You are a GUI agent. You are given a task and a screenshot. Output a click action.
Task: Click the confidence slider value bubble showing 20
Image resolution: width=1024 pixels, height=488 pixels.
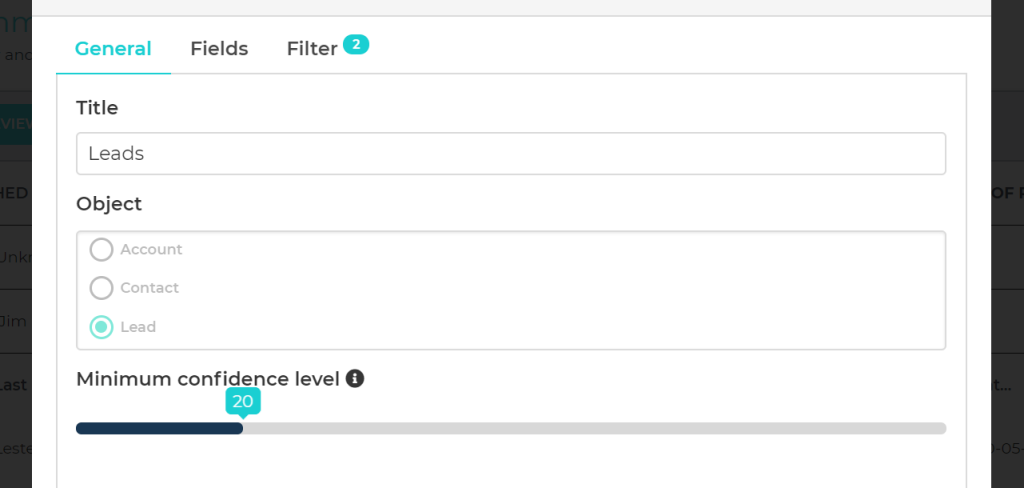click(243, 401)
